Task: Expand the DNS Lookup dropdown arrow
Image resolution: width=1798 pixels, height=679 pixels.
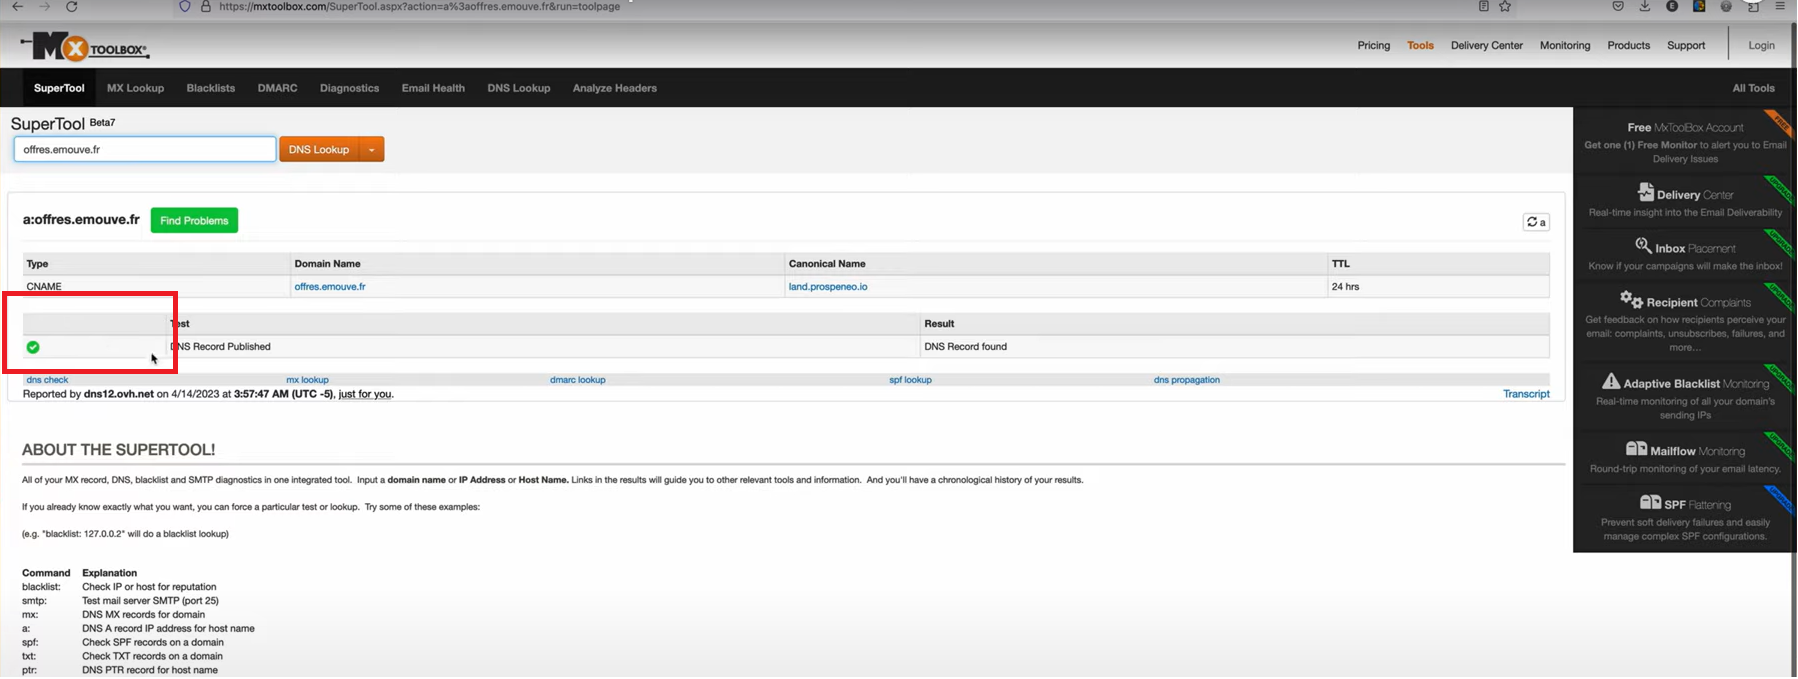Action: [x=371, y=150]
